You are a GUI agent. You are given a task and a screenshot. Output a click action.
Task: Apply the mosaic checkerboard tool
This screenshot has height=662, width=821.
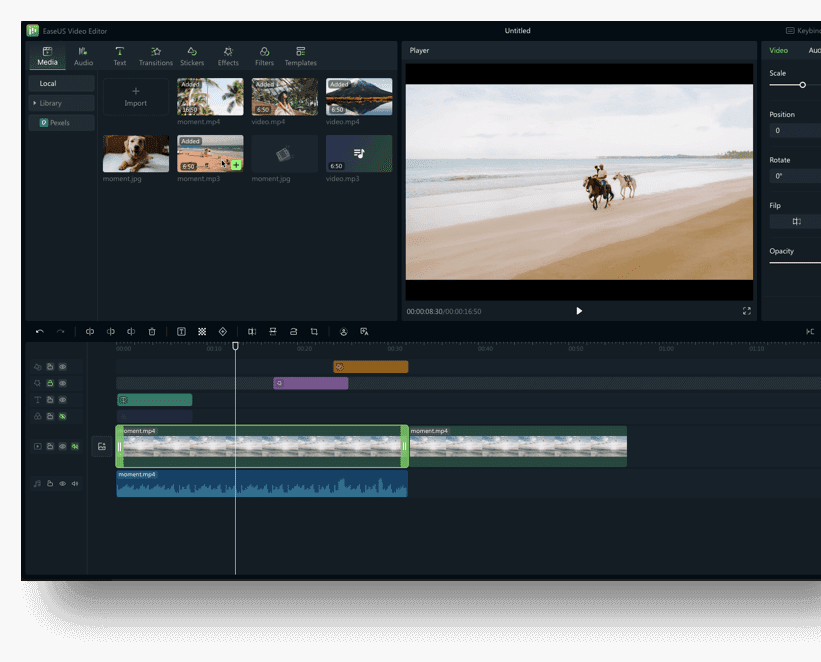point(202,332)
